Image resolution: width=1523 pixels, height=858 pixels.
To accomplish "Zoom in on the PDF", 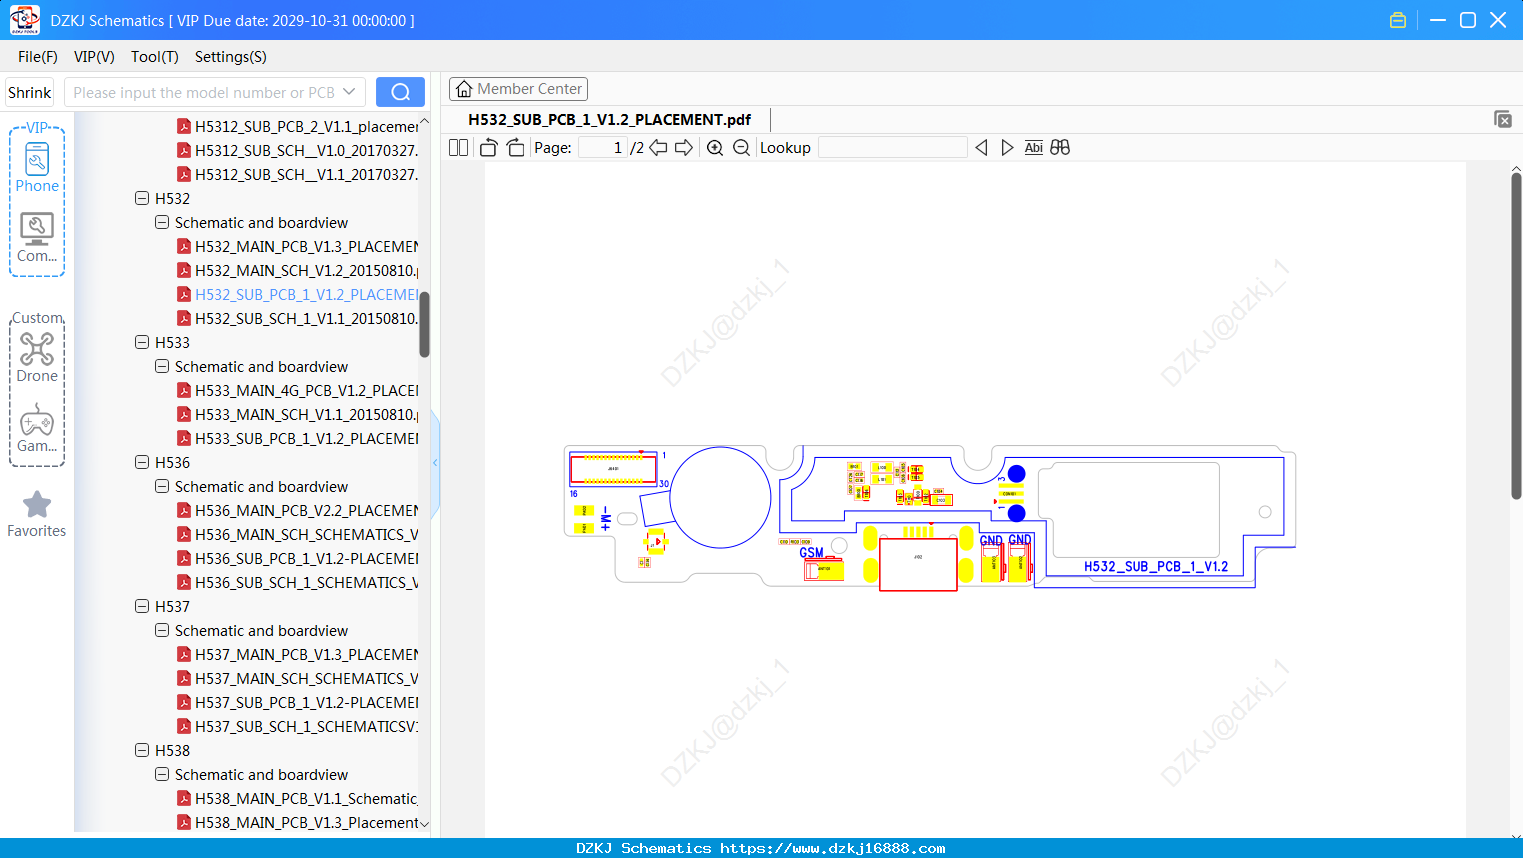I will [715, 148].
